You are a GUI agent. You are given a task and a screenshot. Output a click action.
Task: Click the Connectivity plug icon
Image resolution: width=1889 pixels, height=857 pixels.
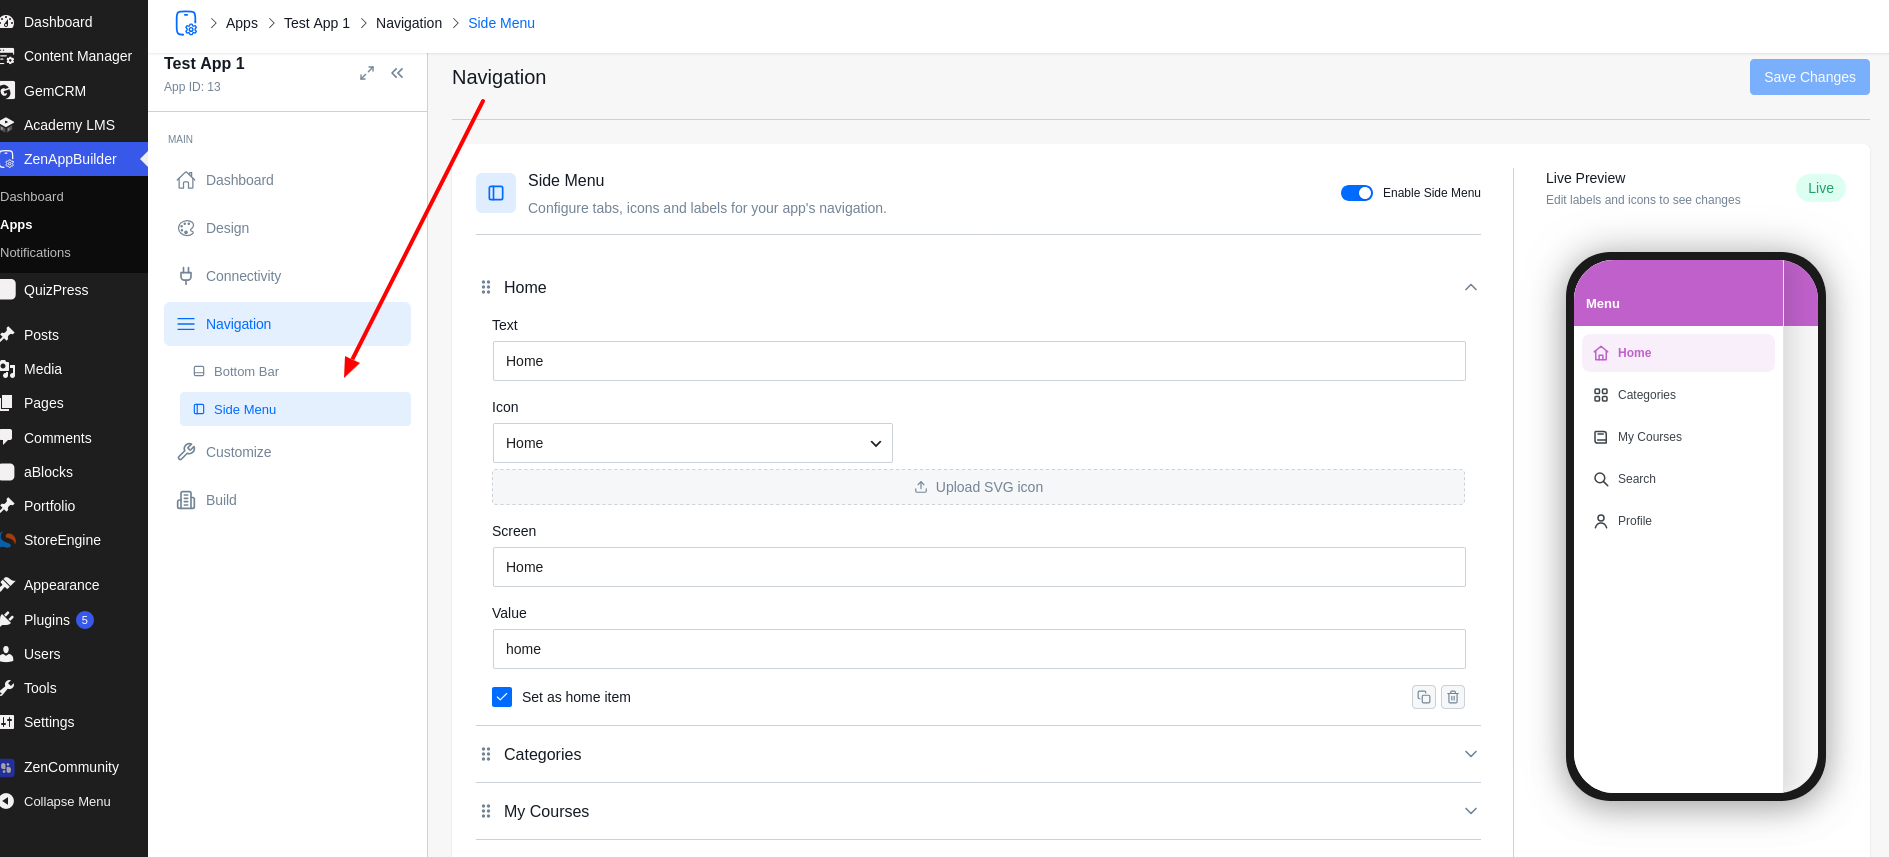click(x=186, y=276)
